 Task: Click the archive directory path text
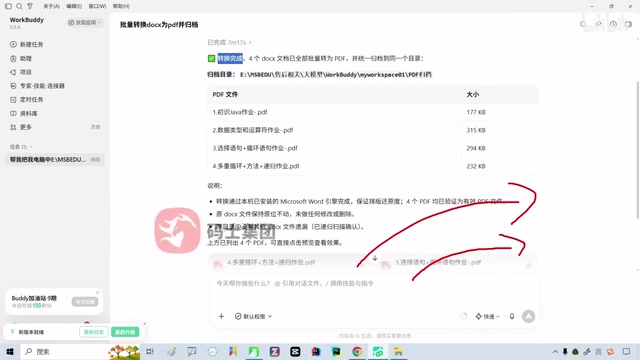click(336, 75)
